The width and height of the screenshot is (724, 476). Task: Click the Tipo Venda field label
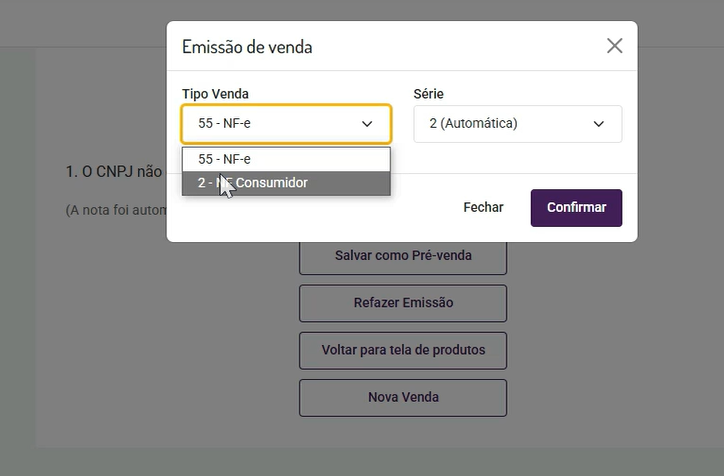tap(215, 94)
